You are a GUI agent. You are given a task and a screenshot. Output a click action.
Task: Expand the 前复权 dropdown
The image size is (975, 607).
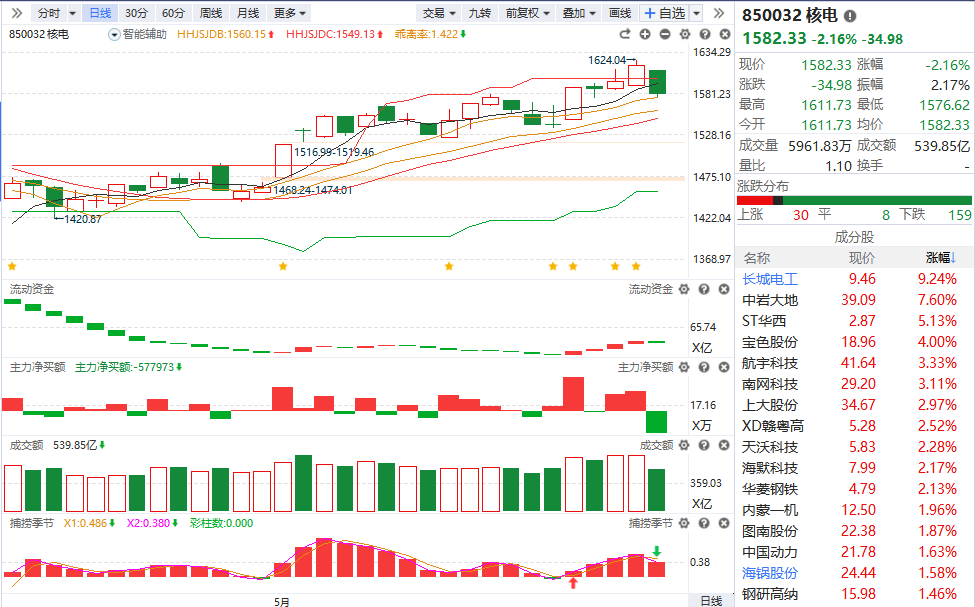pyautogui.click(x=527, y=13)
